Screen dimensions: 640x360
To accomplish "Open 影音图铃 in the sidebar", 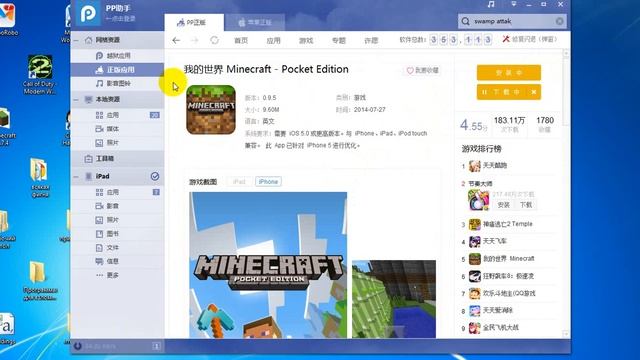I will click(x=117, y=83).
